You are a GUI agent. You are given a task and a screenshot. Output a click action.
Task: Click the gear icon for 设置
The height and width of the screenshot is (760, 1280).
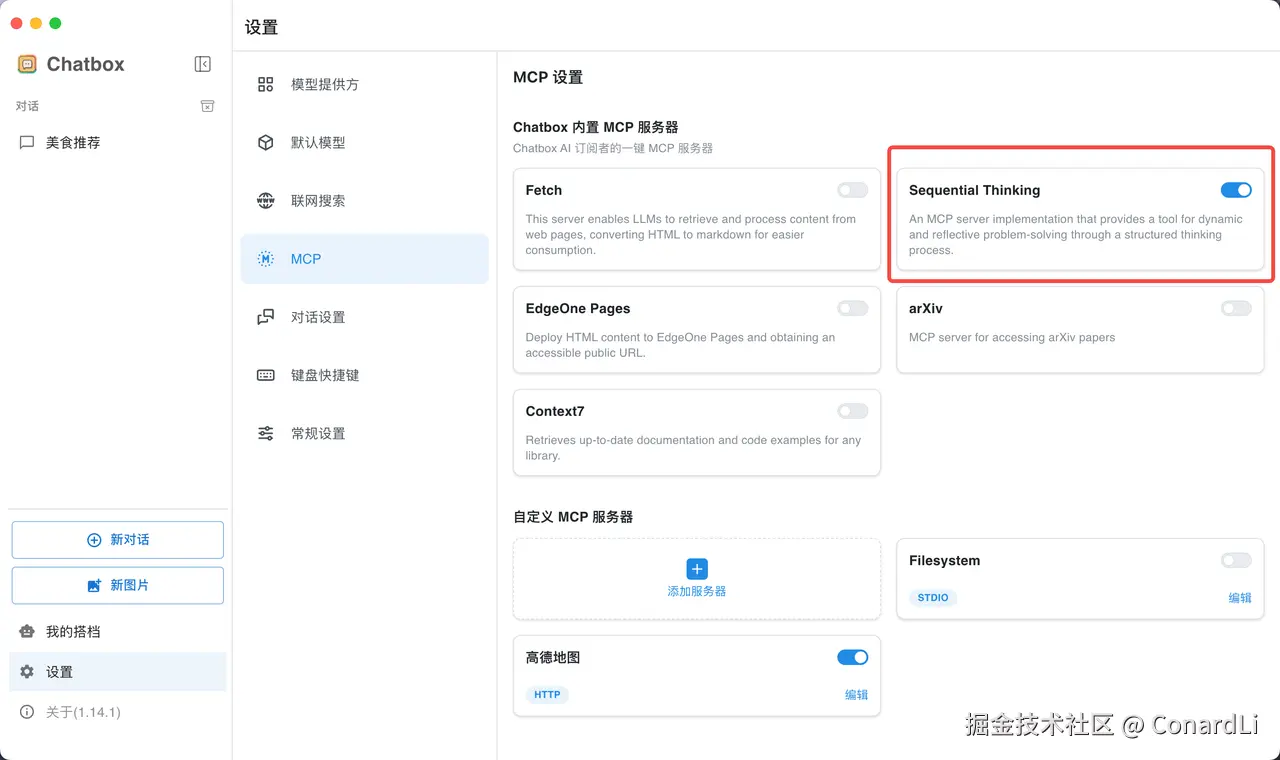tap(27, 672)
